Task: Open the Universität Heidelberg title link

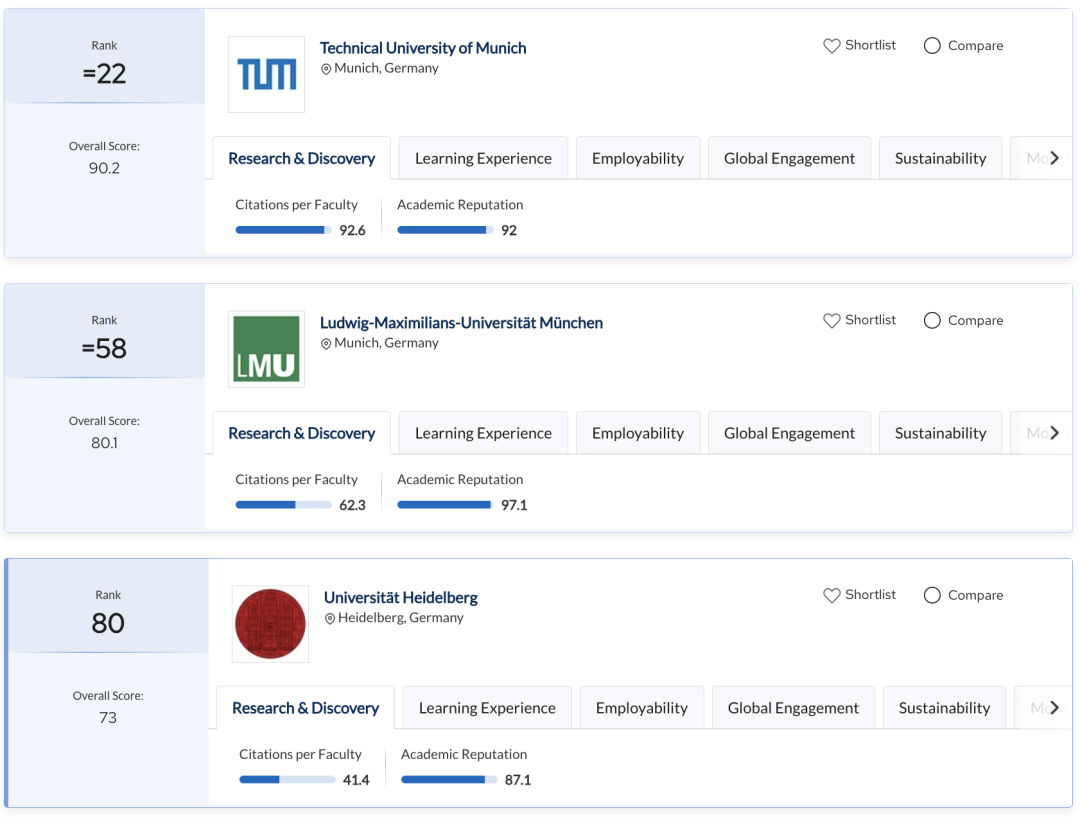Action: tap(400, 598)
